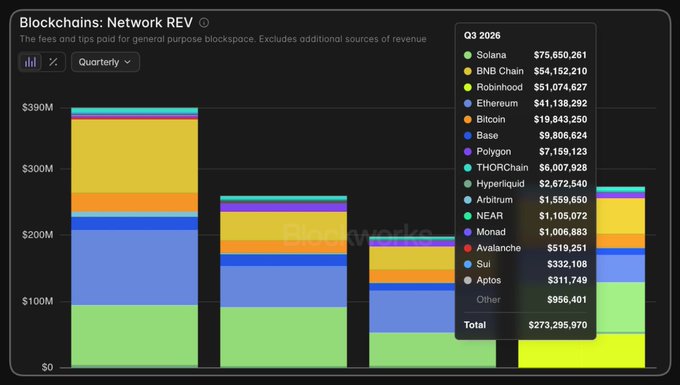Screen dimensions: 680x385
Task: Click the $390M axis label
Action: pyautogui.click(x=38, y=108)
